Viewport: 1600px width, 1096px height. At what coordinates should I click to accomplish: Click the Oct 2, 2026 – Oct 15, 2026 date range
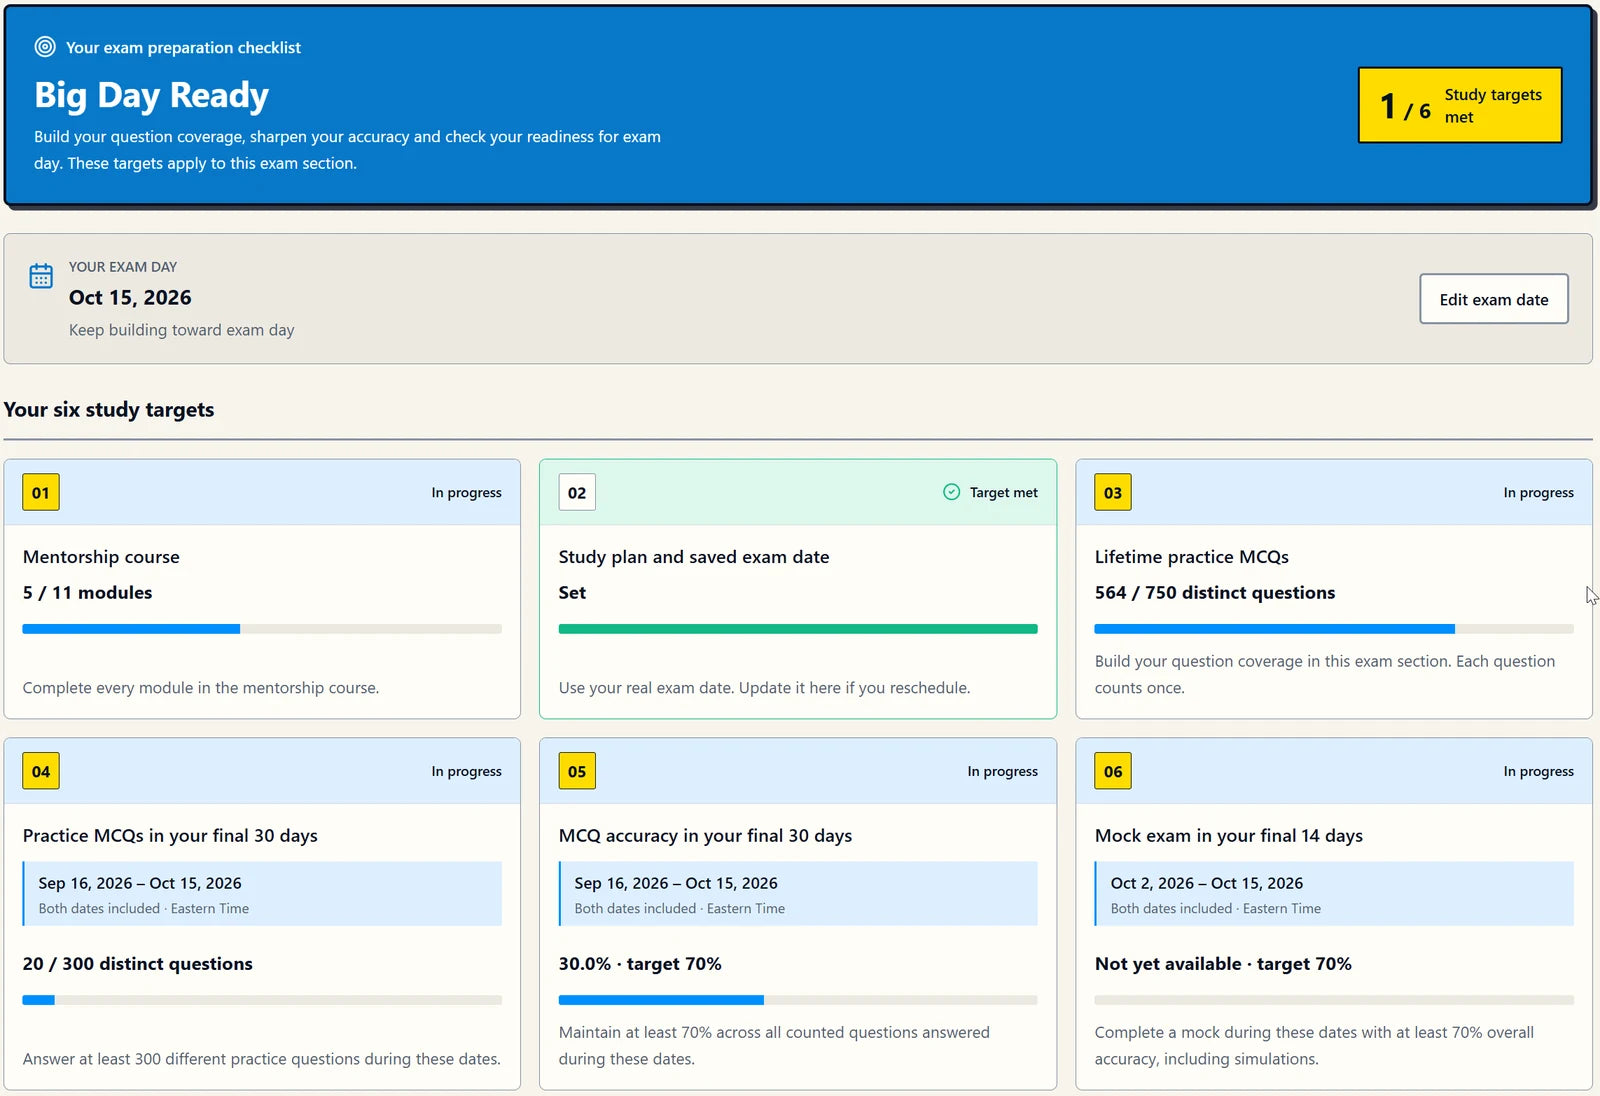pyautogui.click(x=1207, y=883)
